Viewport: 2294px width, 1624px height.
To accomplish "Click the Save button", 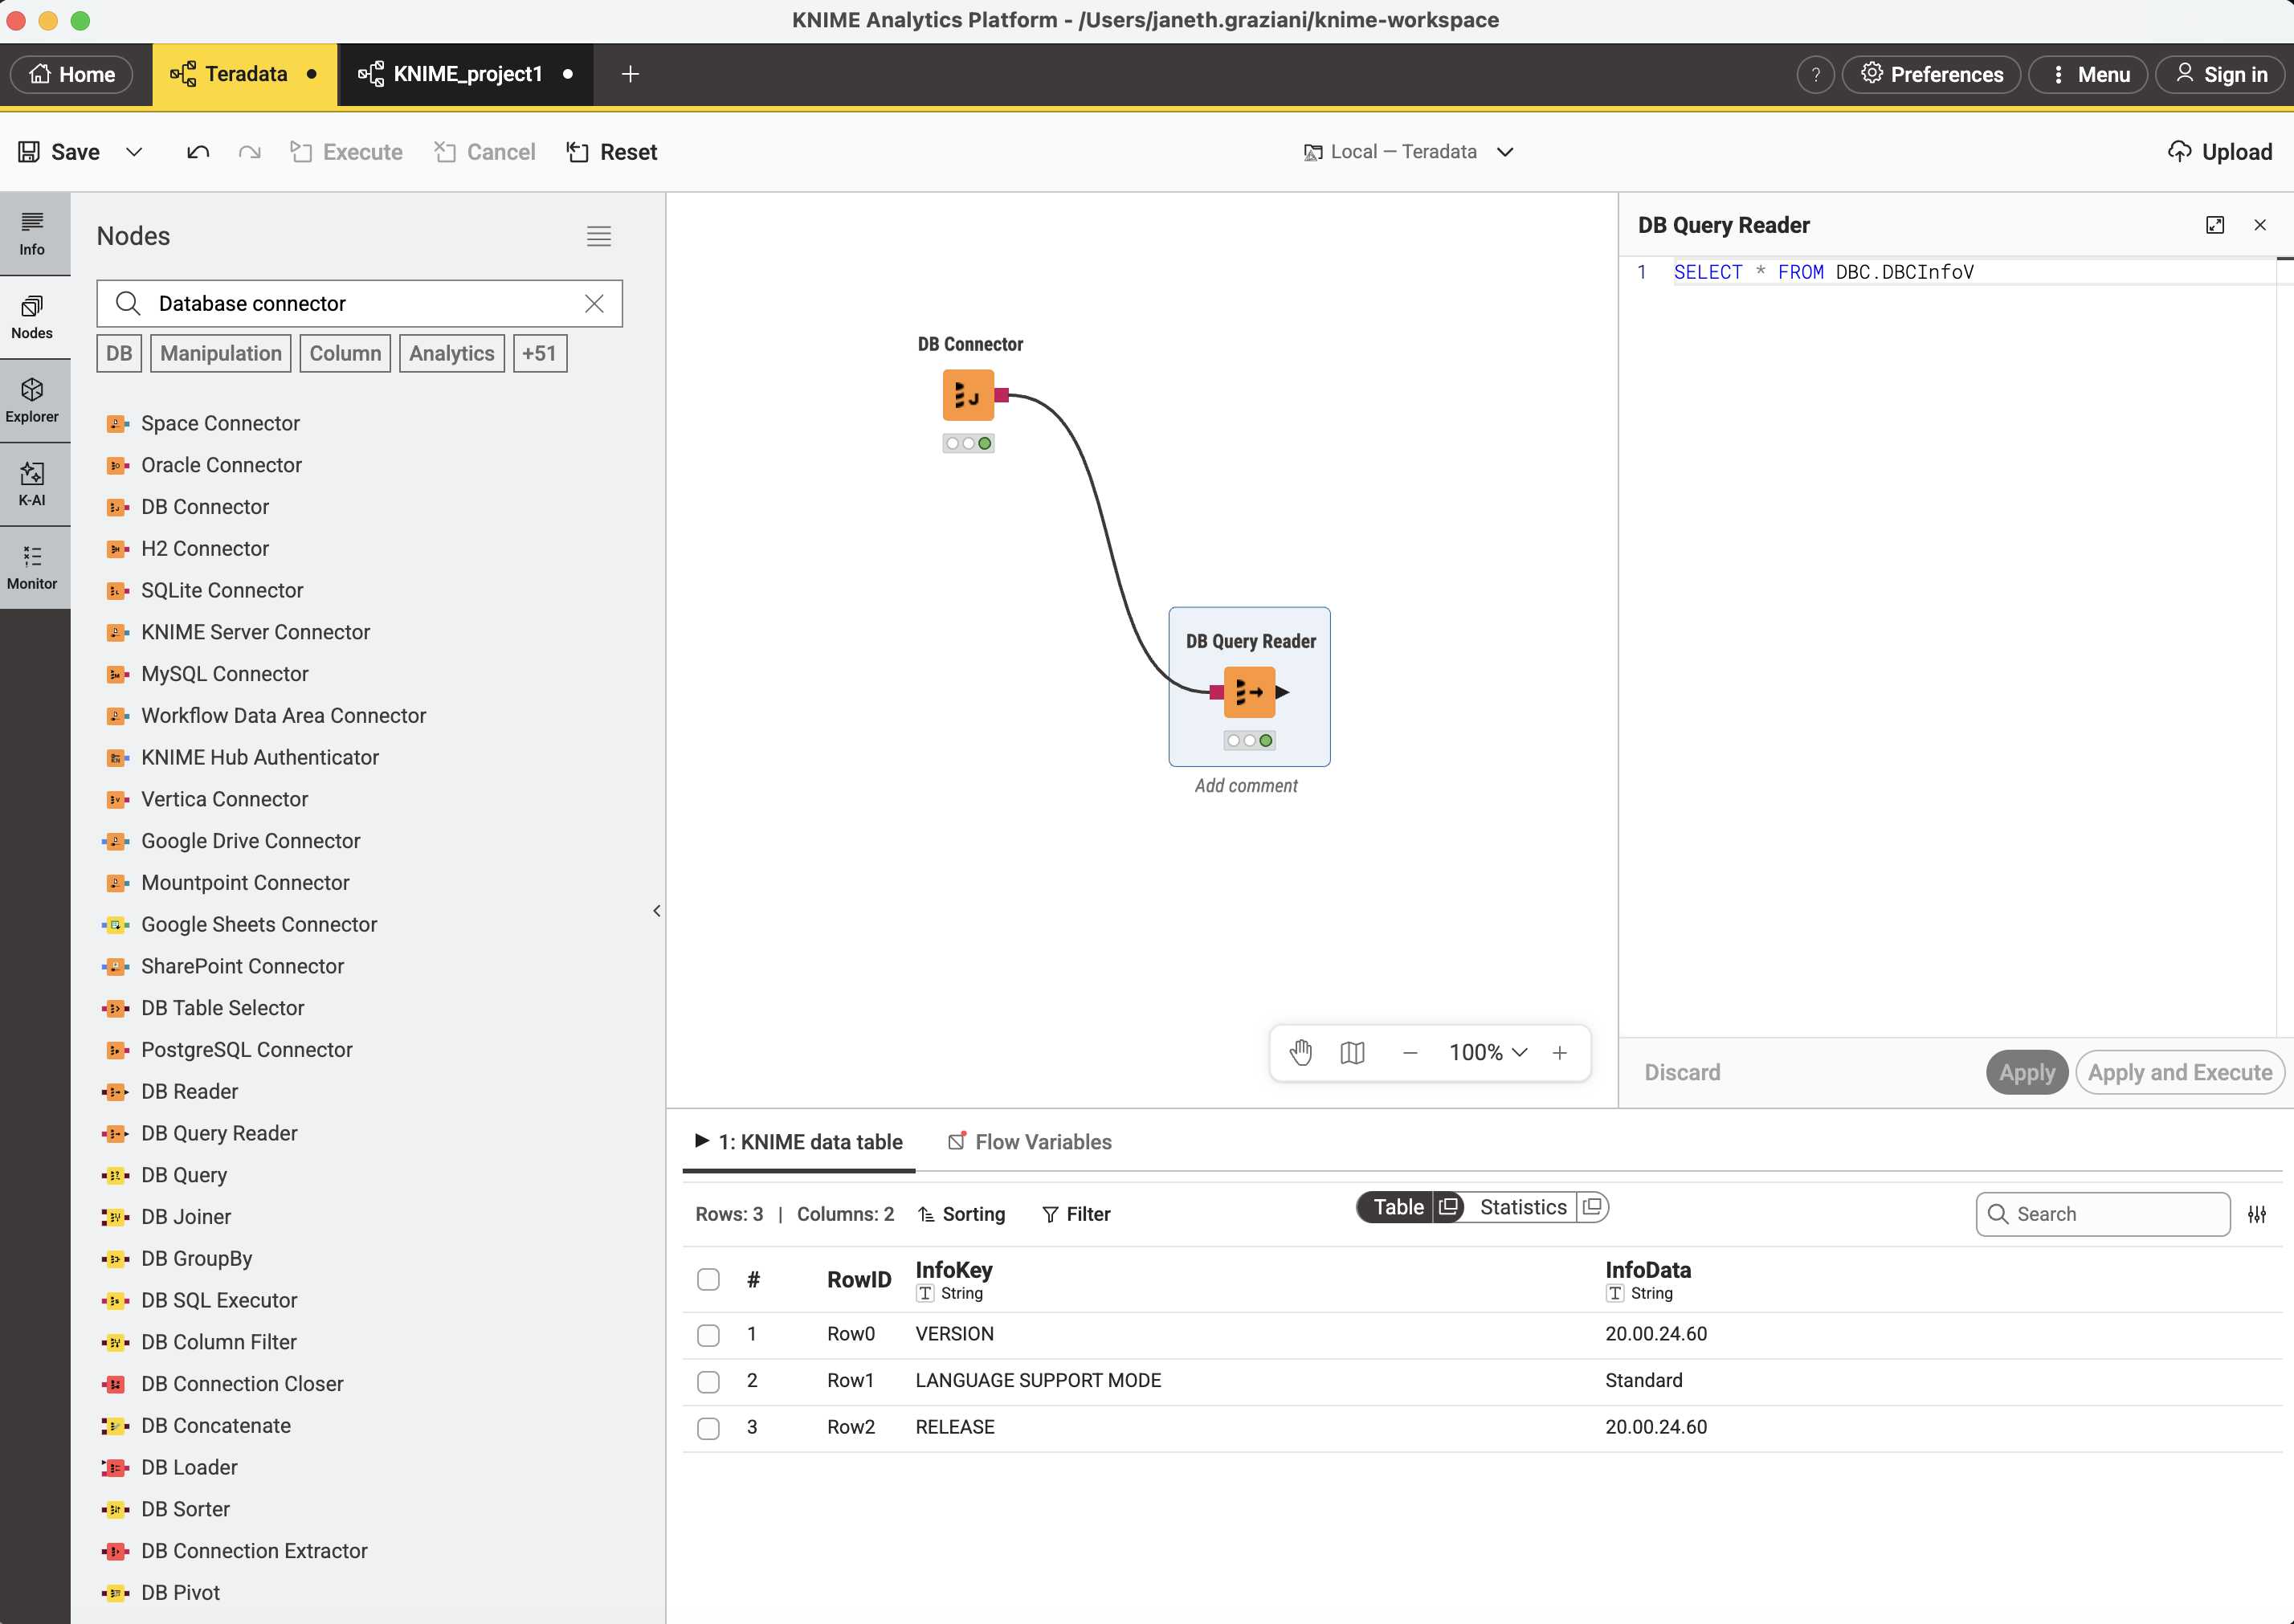I will coord(60,152).
